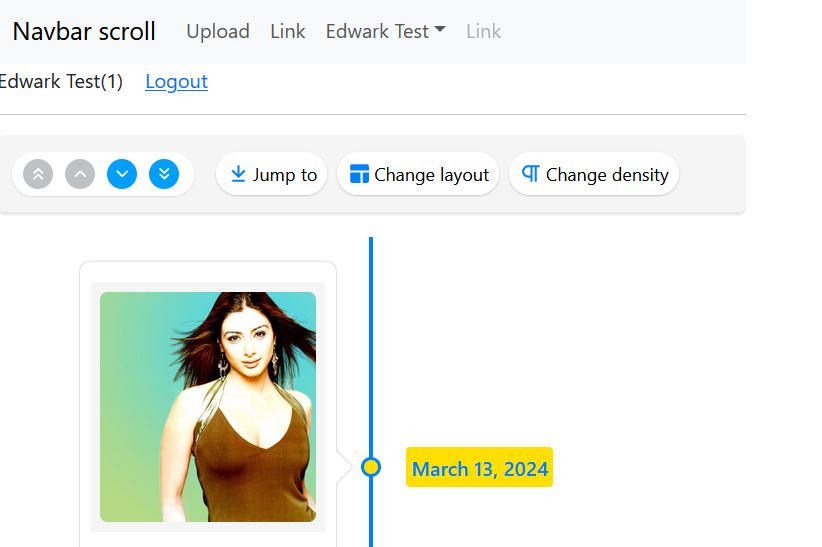Click the Edwark Test(1) user text

click(x=61, y=82)
